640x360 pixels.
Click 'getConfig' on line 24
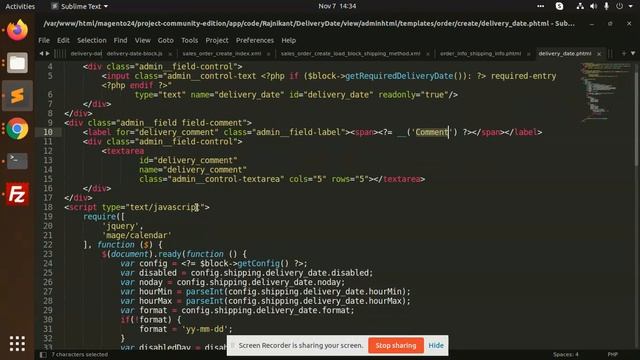[x=258, y=264]
